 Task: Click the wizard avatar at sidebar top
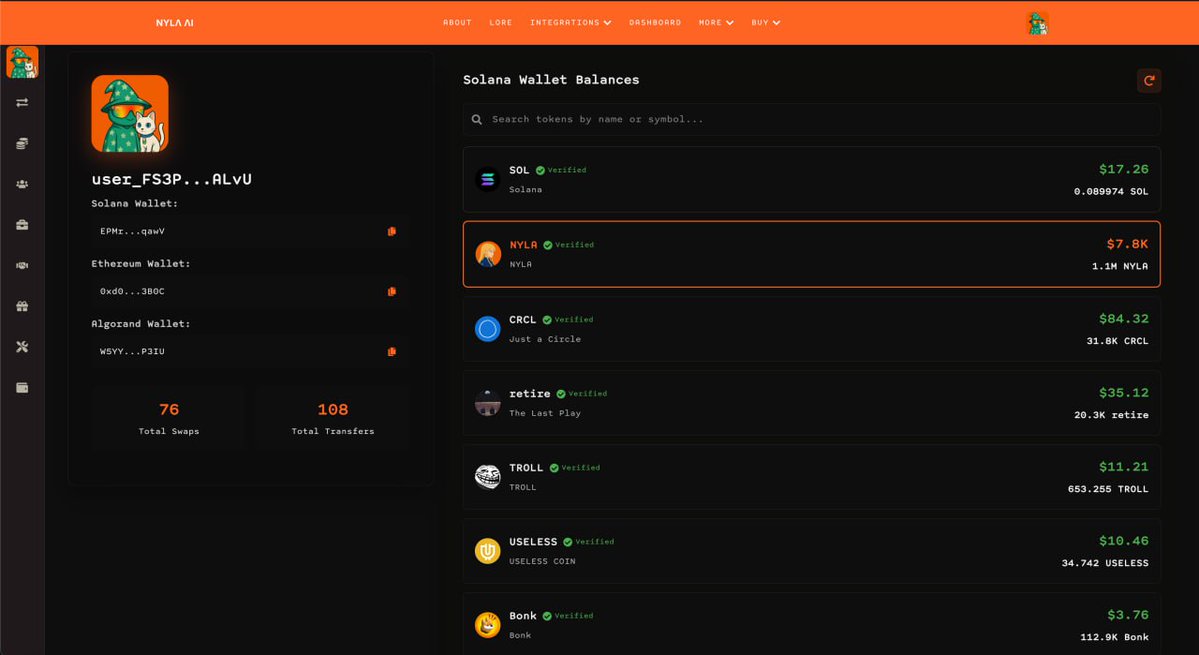click(22, 63)
